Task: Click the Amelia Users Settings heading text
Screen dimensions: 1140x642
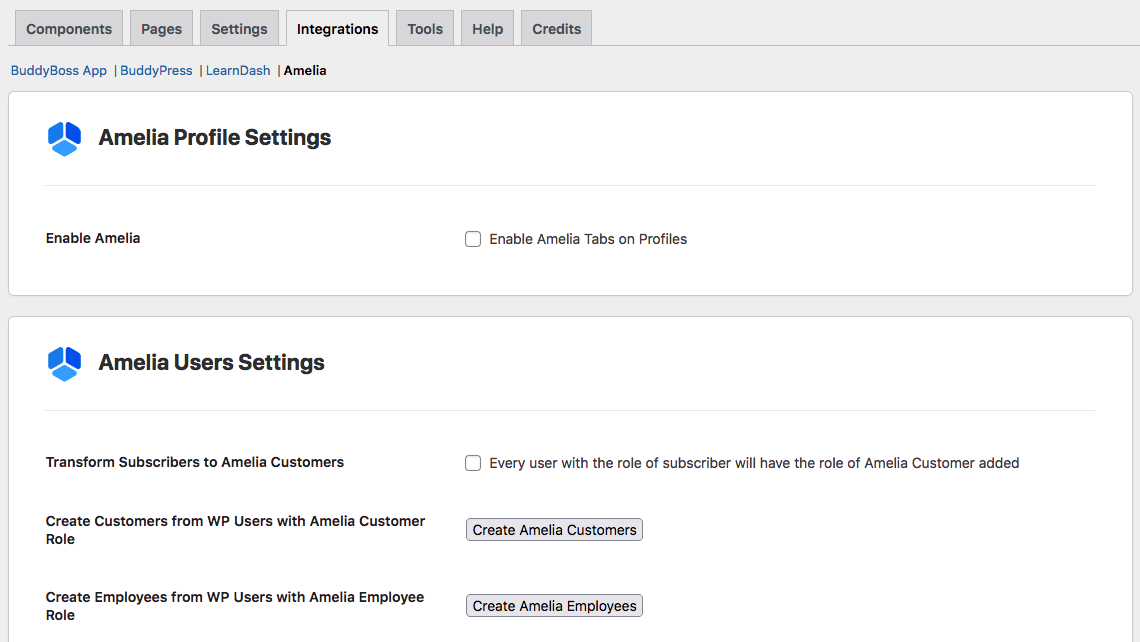Action: click(x=211, y=363)
